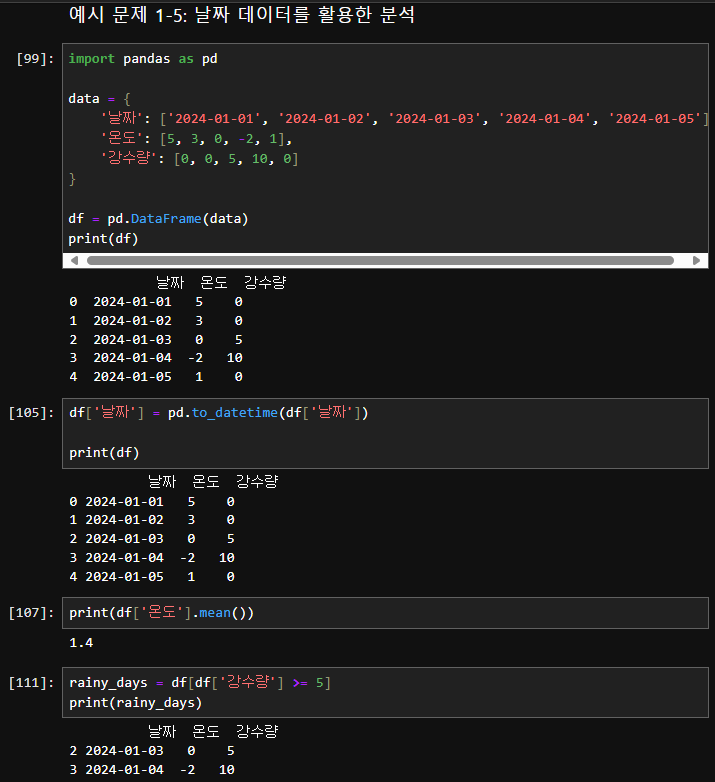Image resolution: width=715 pixels, height=782 pixels.
Task: Click 'print(df)' in cell 105
Action: coord(104,452)
